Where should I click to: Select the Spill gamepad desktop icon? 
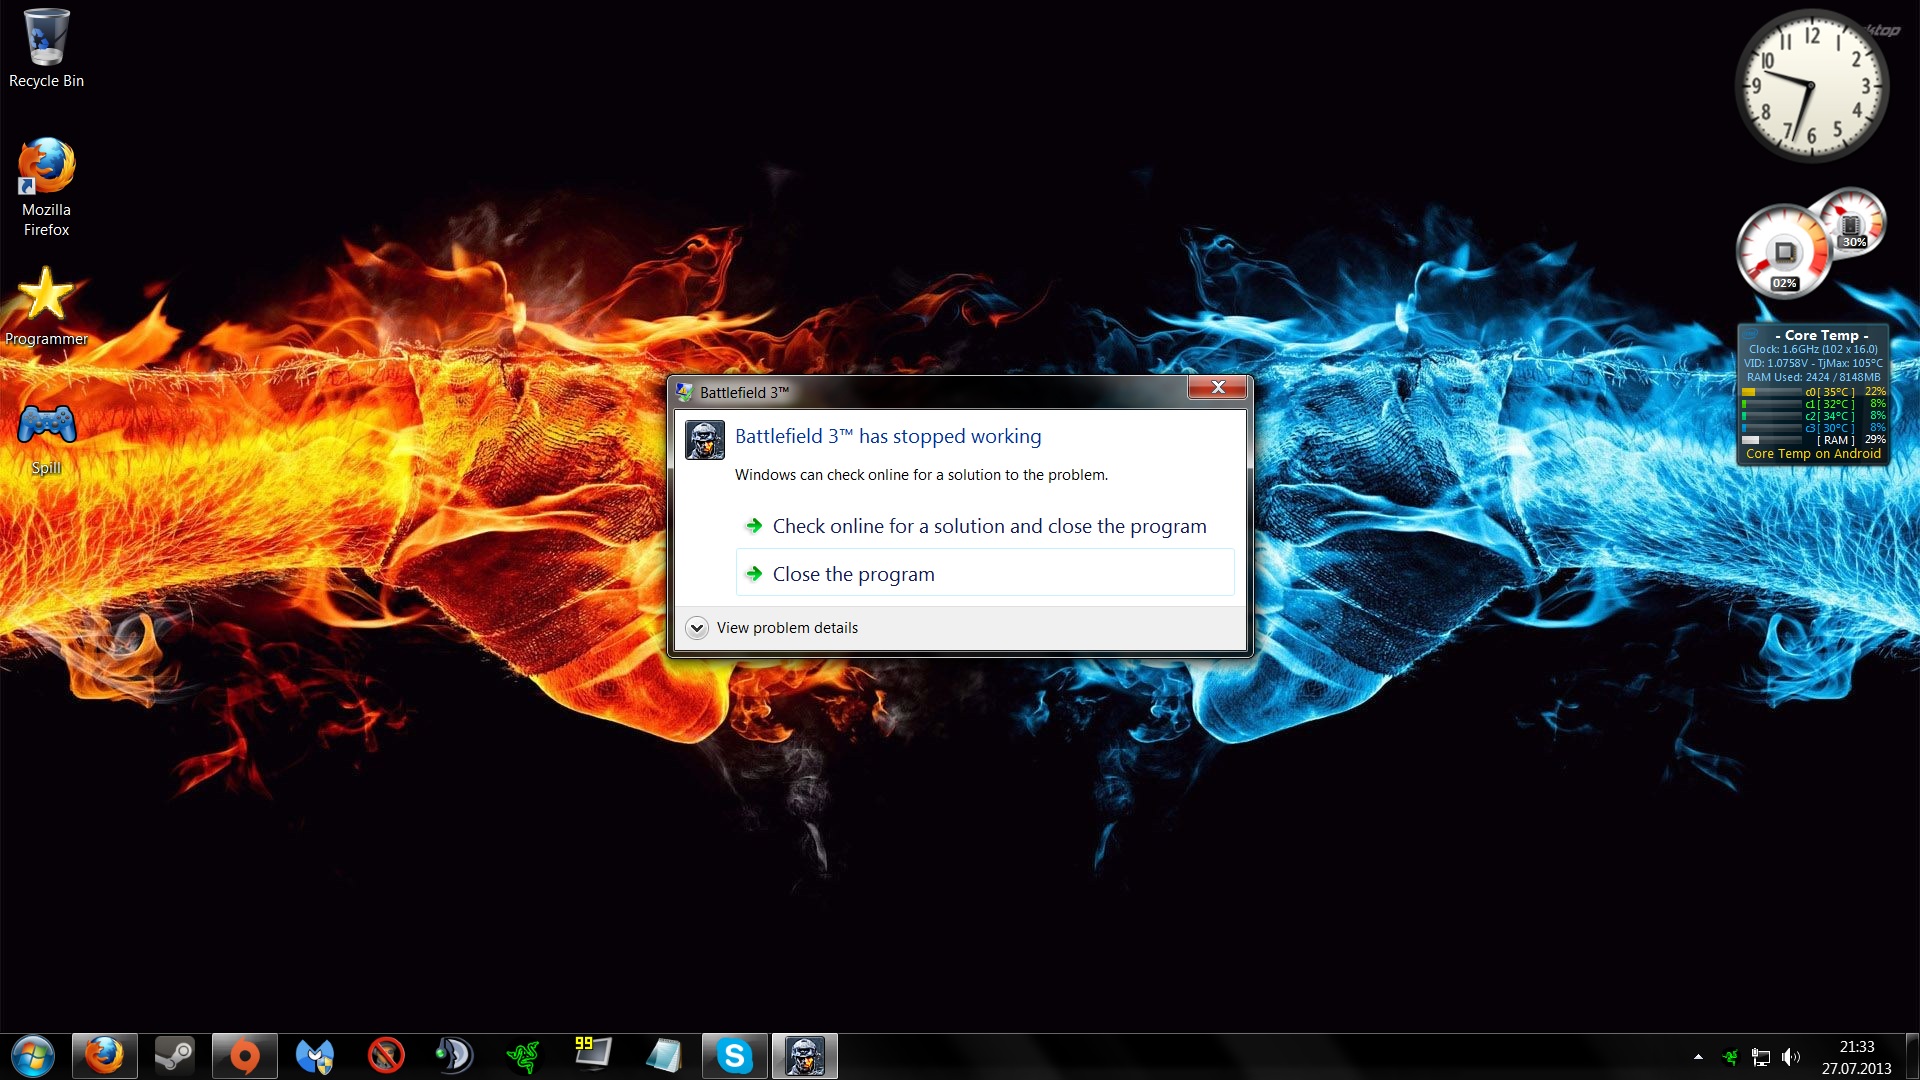[x=46, y=438]
